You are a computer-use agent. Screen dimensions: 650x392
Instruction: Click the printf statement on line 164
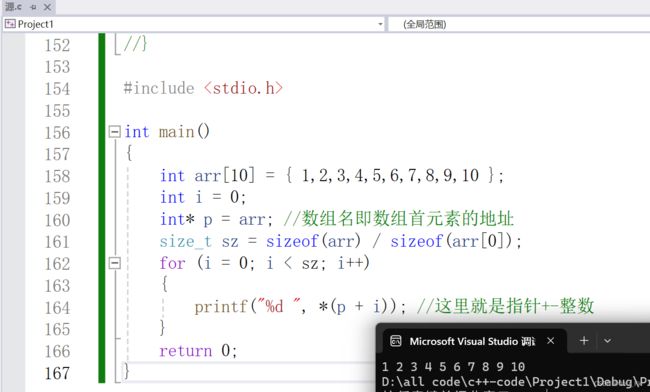click(300, 307)
